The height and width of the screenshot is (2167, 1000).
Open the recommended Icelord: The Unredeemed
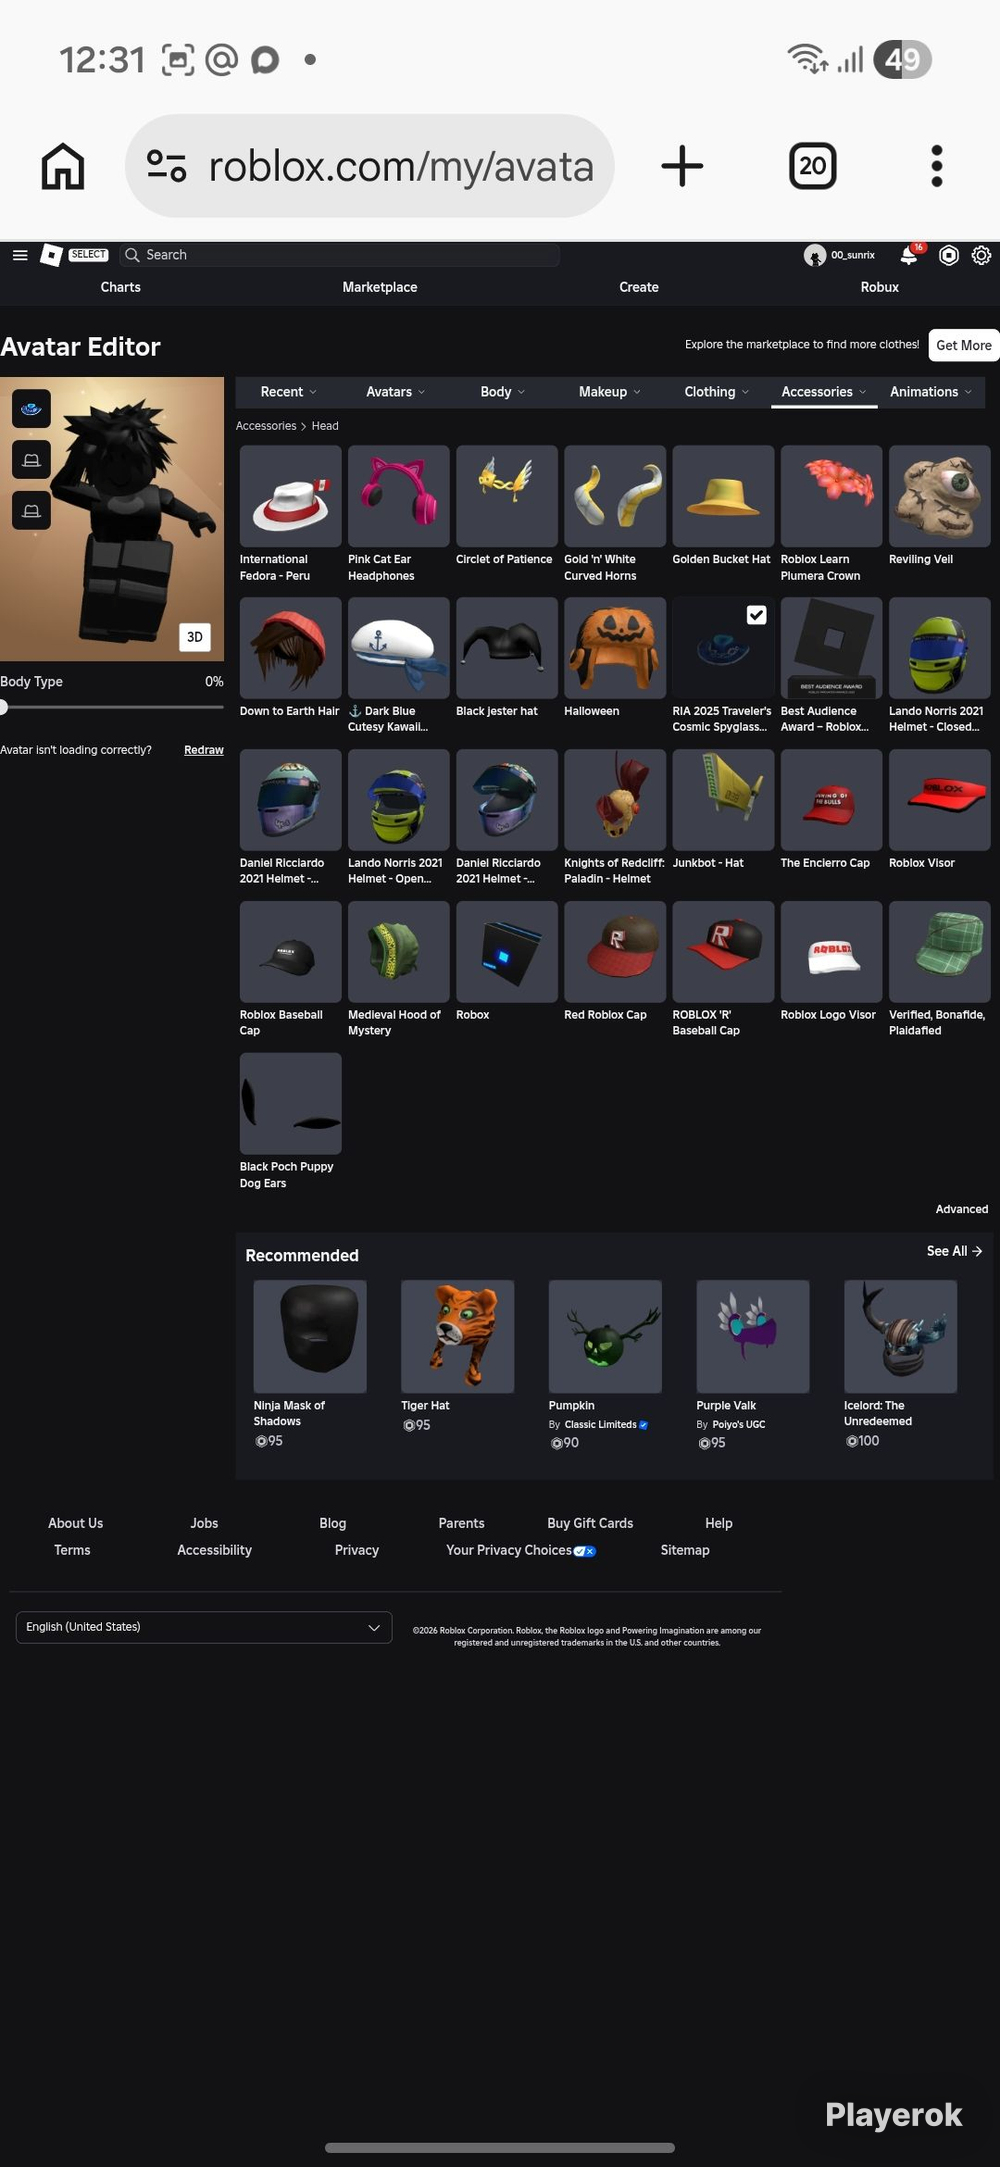[900, 1337]
